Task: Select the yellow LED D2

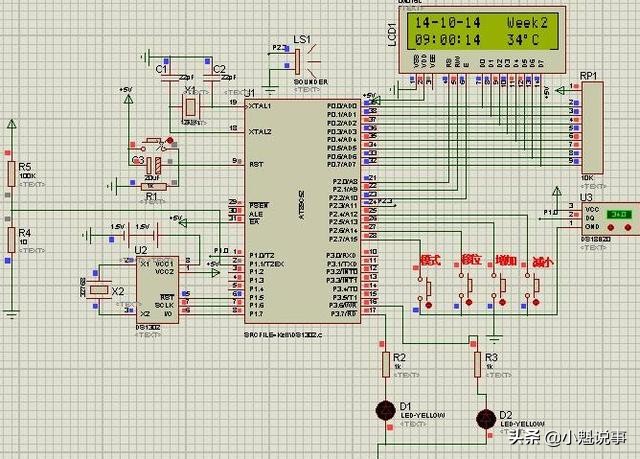Action: pos(486,419)
